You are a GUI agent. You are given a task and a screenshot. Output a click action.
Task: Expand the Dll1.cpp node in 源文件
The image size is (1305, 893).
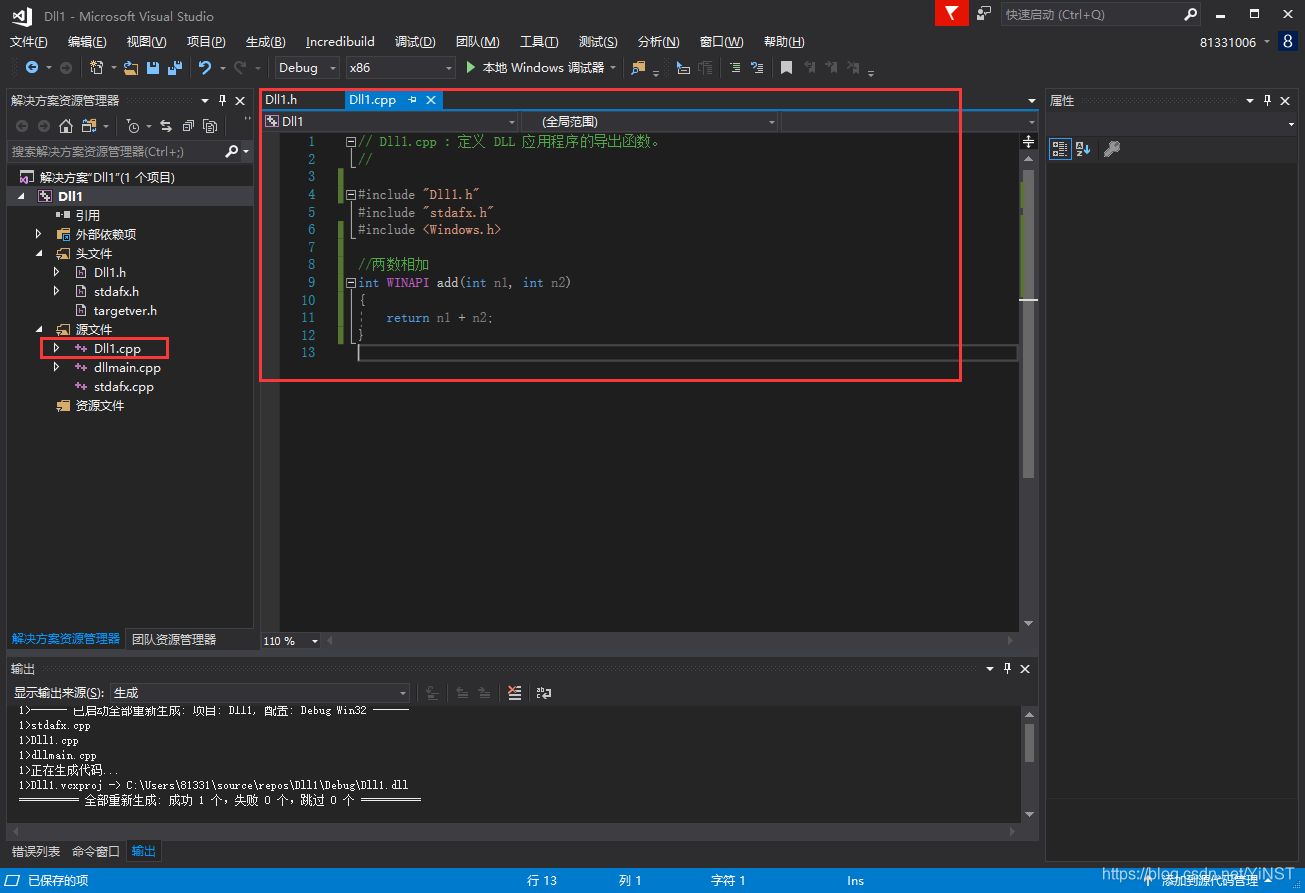click(x=57, y=348)
